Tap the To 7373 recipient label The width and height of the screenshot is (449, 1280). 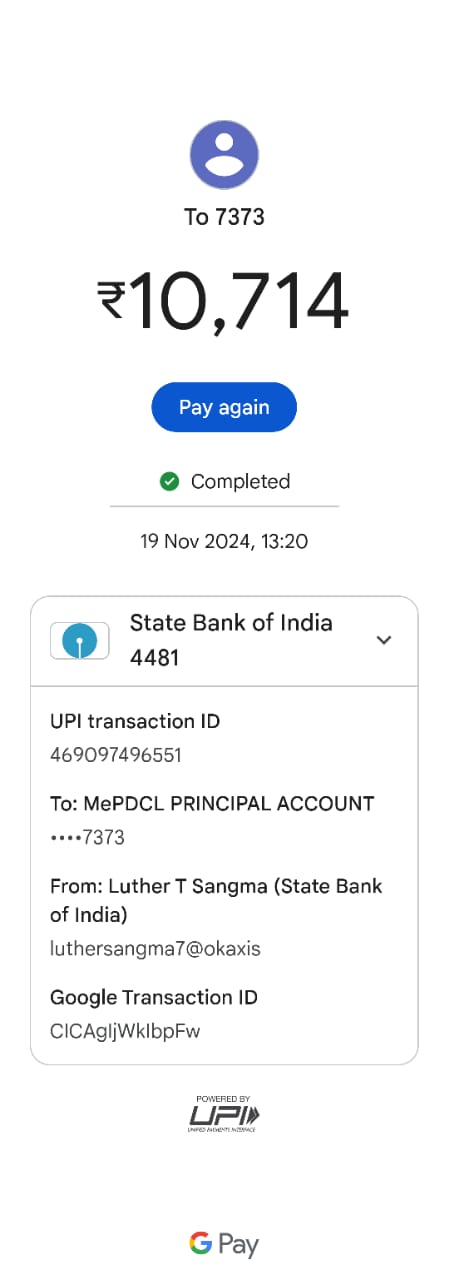click(224, 217)
